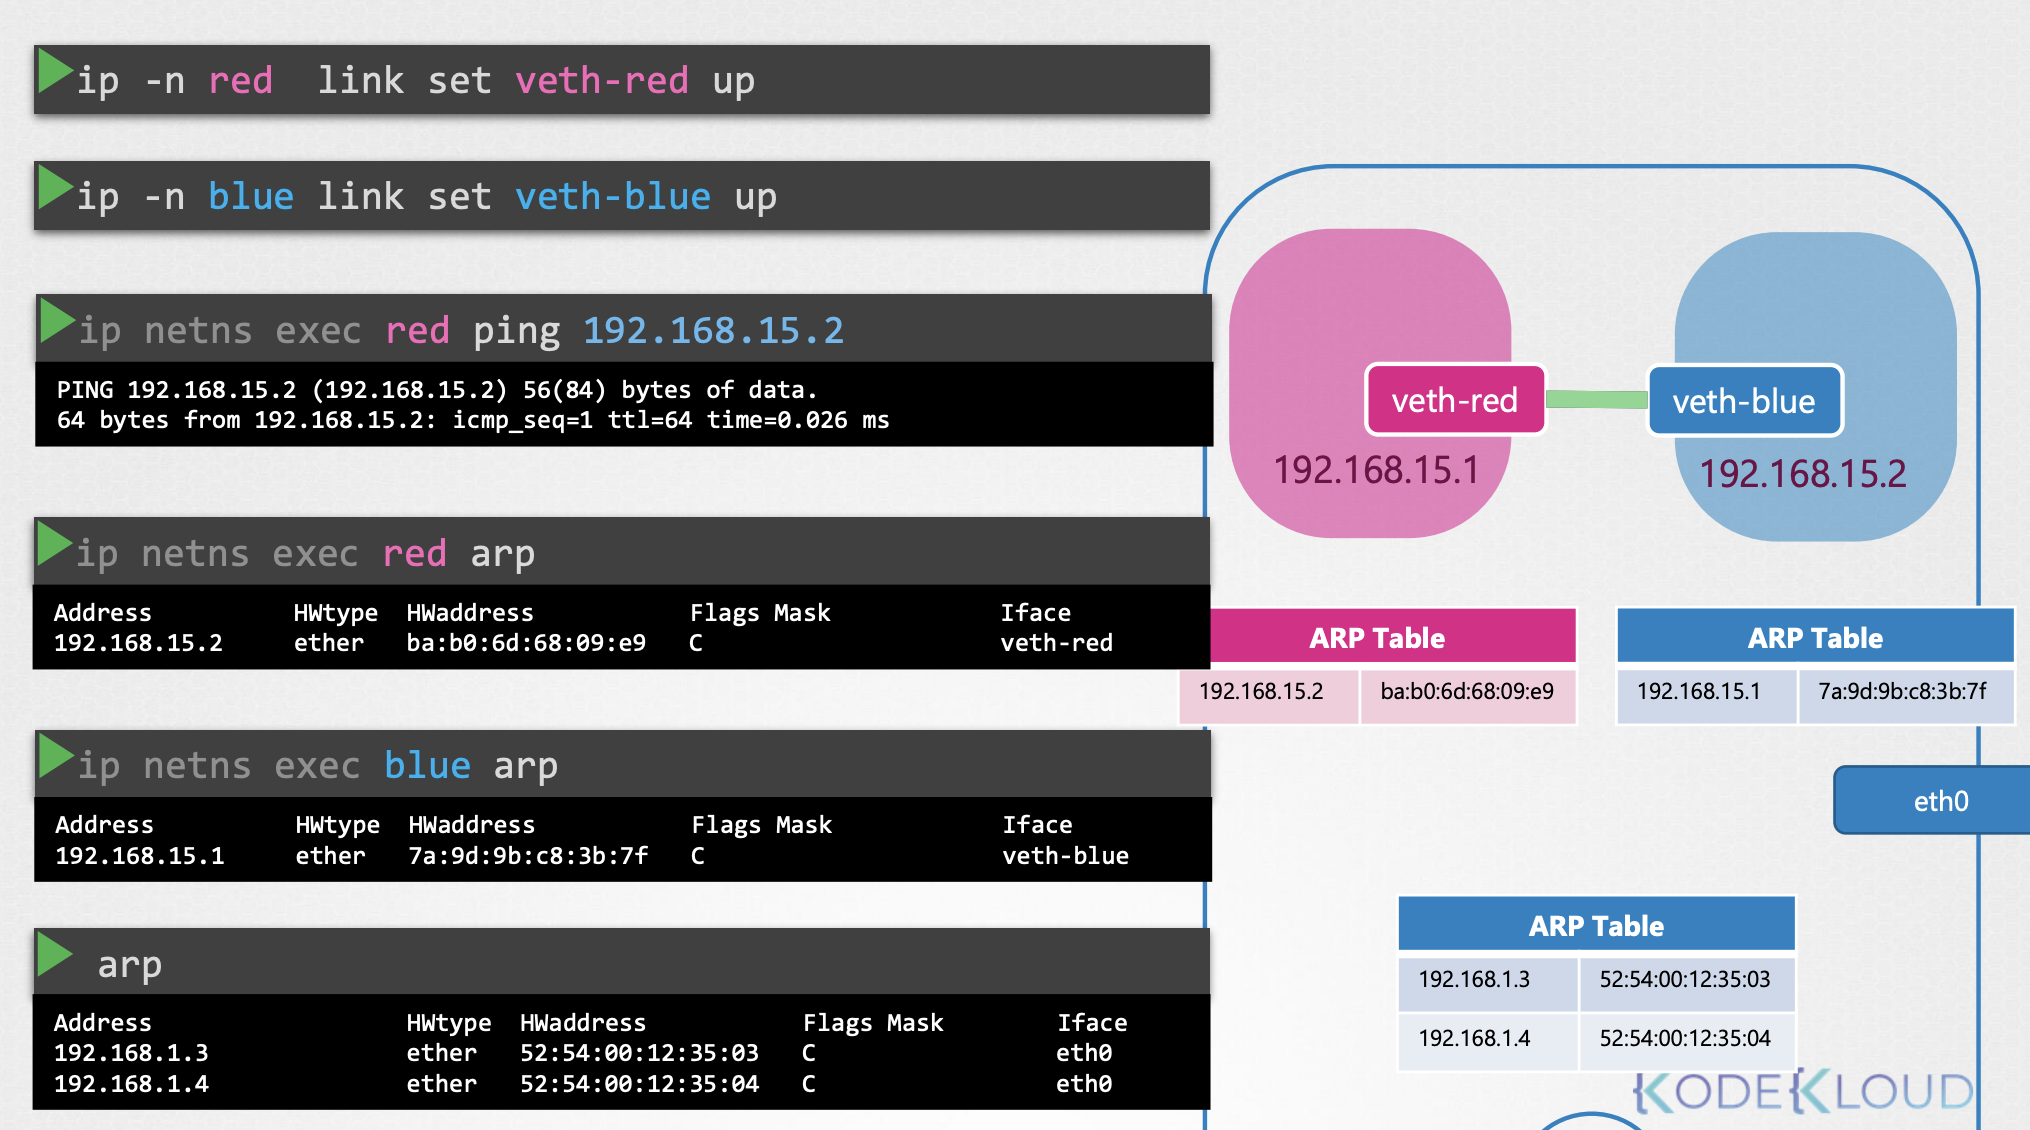Click the 'PING 192.168.15.2' output line
Screen dimensions: 2030x1130
(437, 390)
